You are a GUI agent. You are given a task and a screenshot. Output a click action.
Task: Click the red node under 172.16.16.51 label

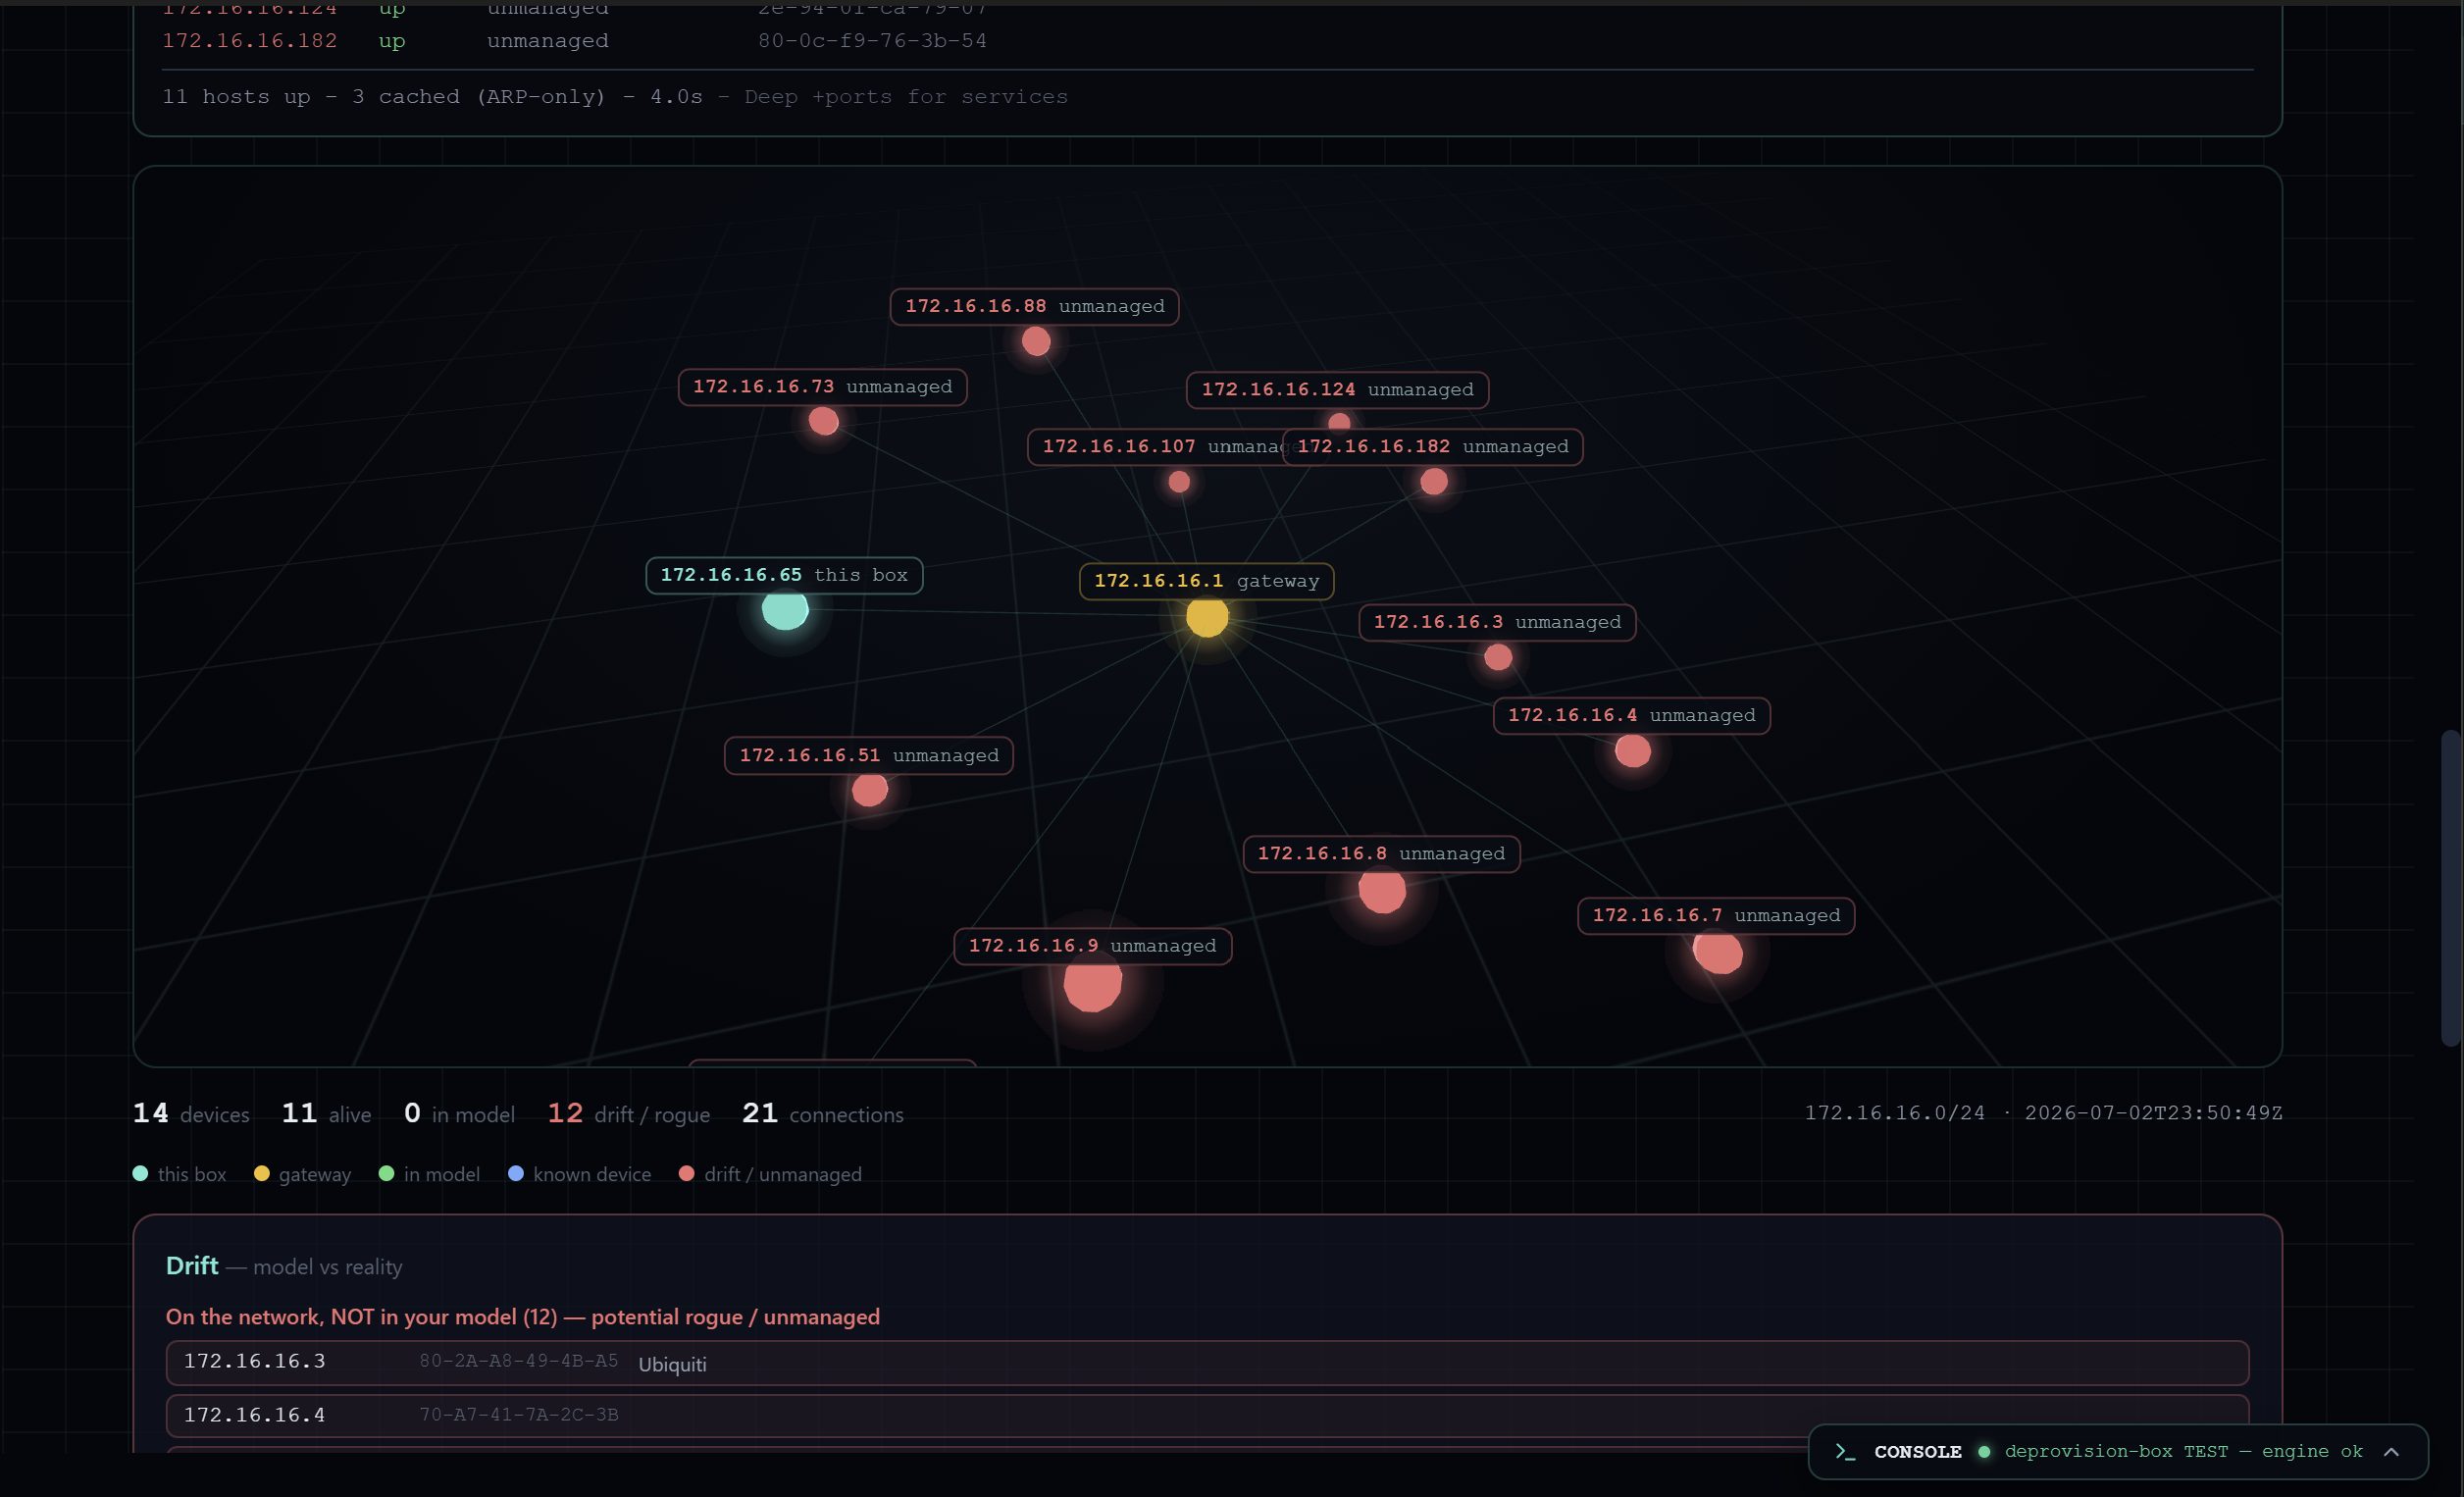(x=869, y=790)
